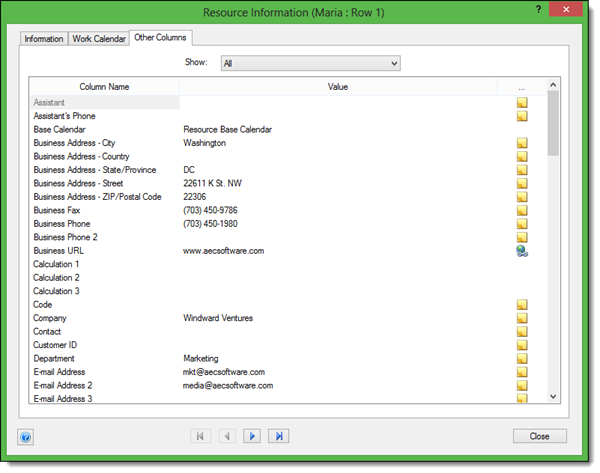The width and height of the screenshot is (600, 473).
Task: Click note icon in Department row
Action: pos(521,359)
